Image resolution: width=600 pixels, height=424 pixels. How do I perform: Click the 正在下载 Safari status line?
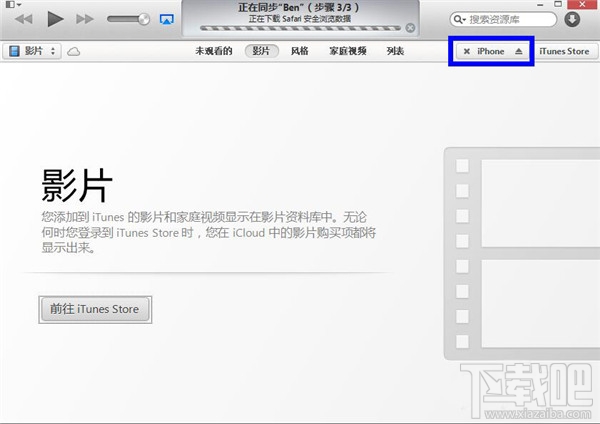tap(300, 18)
